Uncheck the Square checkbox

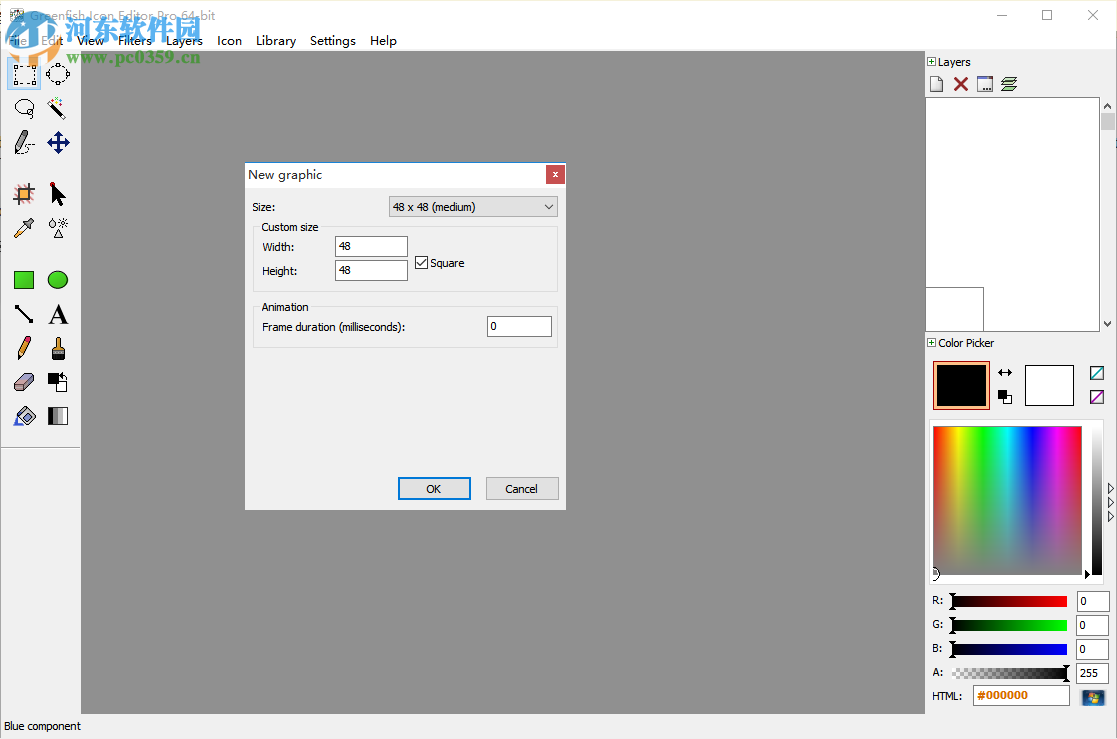click(x=421, y=262)
